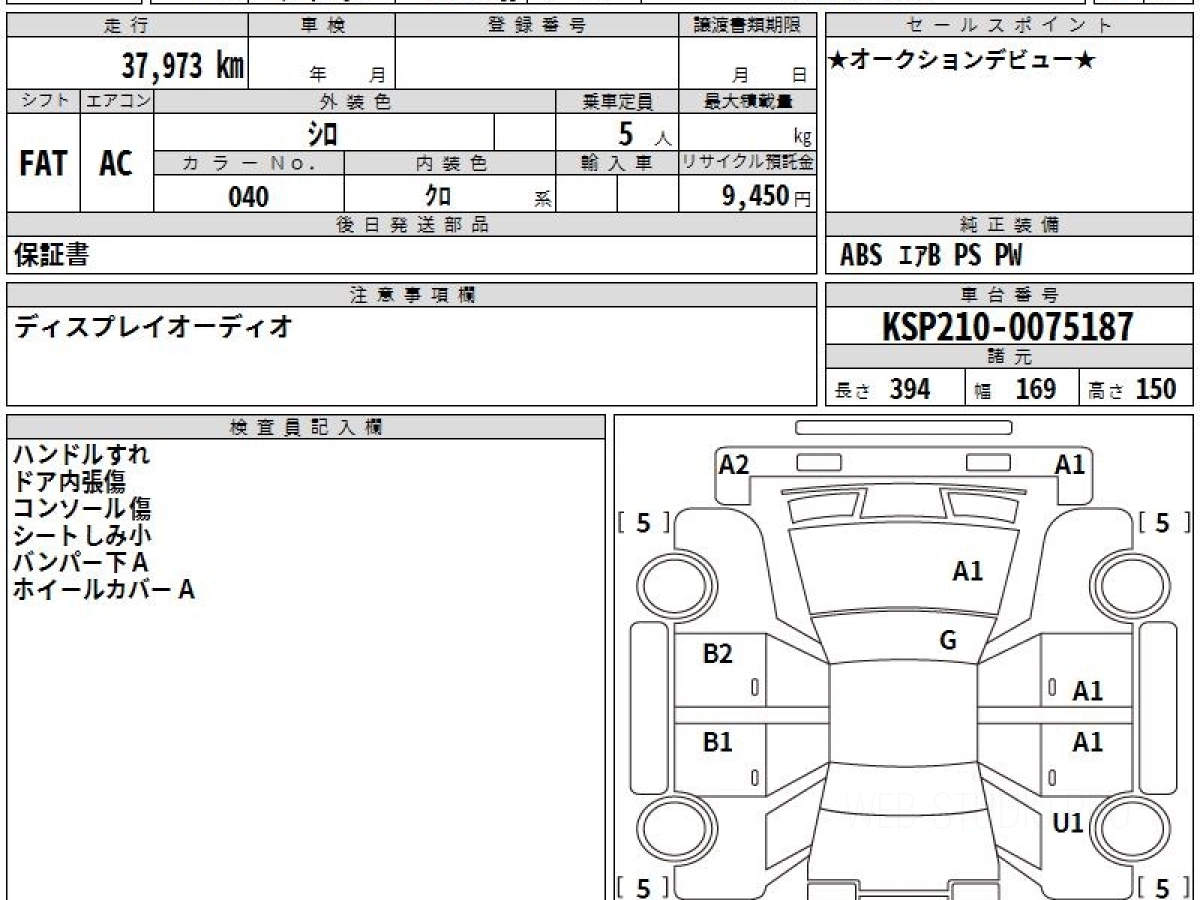Click the 輸入車 header
The height and width of the screenshot is (900, 1200).
click(x=617, y=164)
